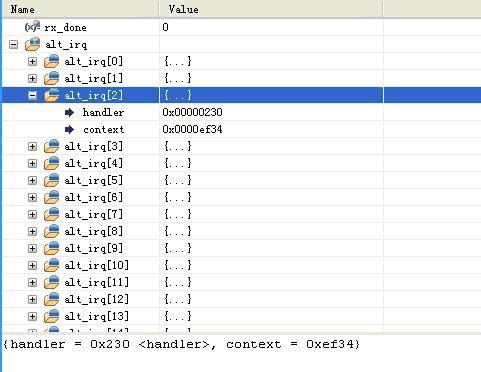
Task: Click the Value column header
Action: point(271,9)
